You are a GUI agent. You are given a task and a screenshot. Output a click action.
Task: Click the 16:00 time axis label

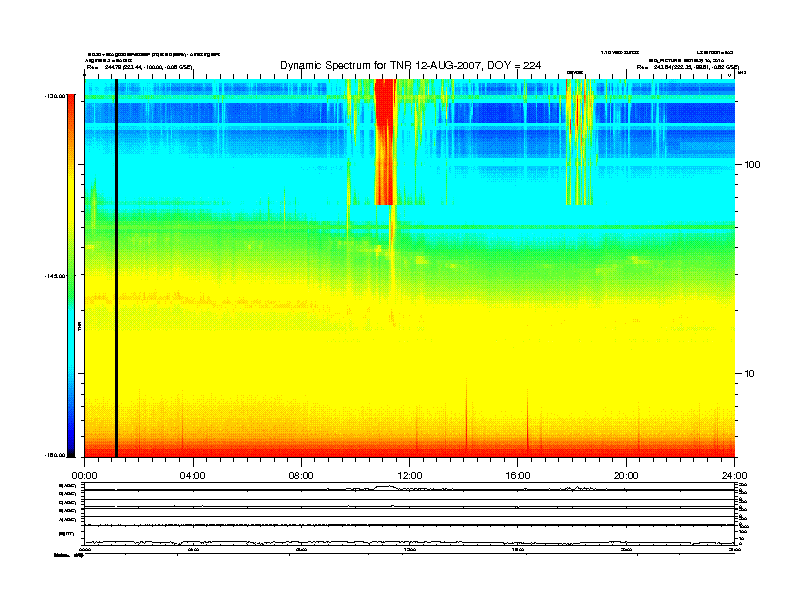click(x=518, y=476)
